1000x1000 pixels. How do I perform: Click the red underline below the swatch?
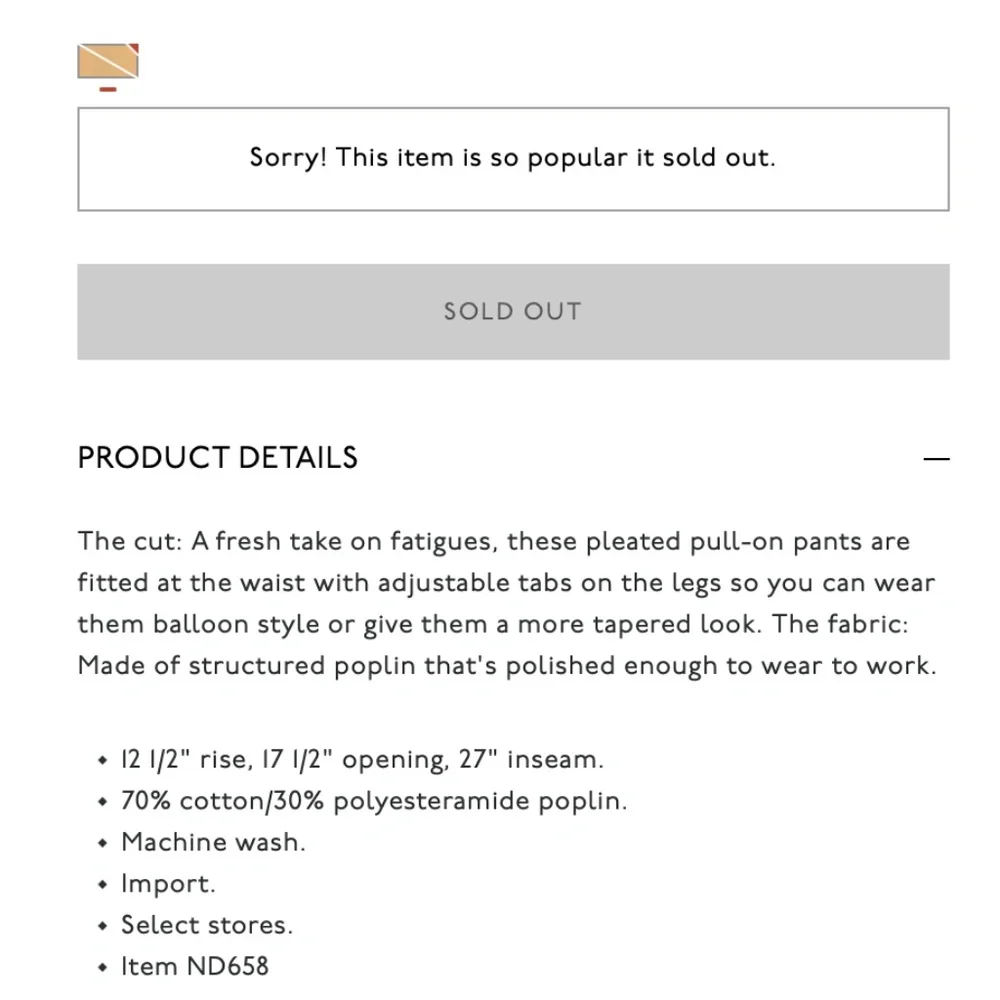point(108,90)
